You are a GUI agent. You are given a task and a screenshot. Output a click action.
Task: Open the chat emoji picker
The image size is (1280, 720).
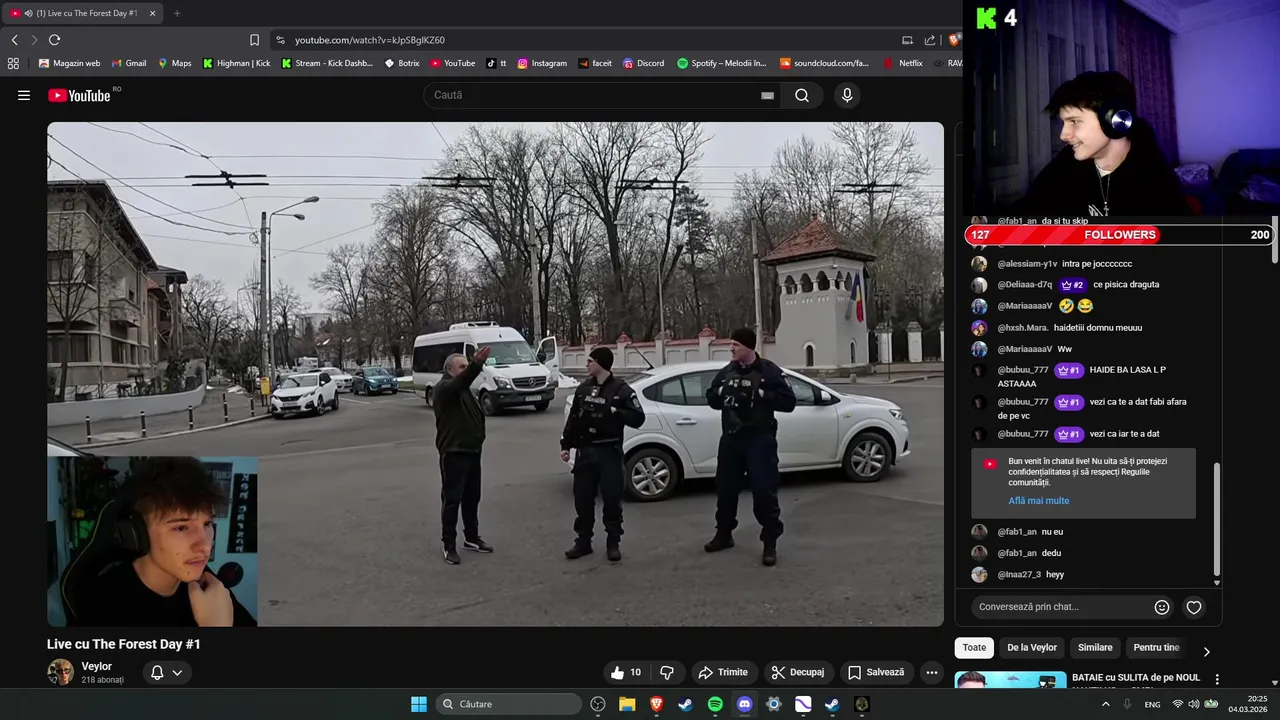click(x=1162, y=607)
